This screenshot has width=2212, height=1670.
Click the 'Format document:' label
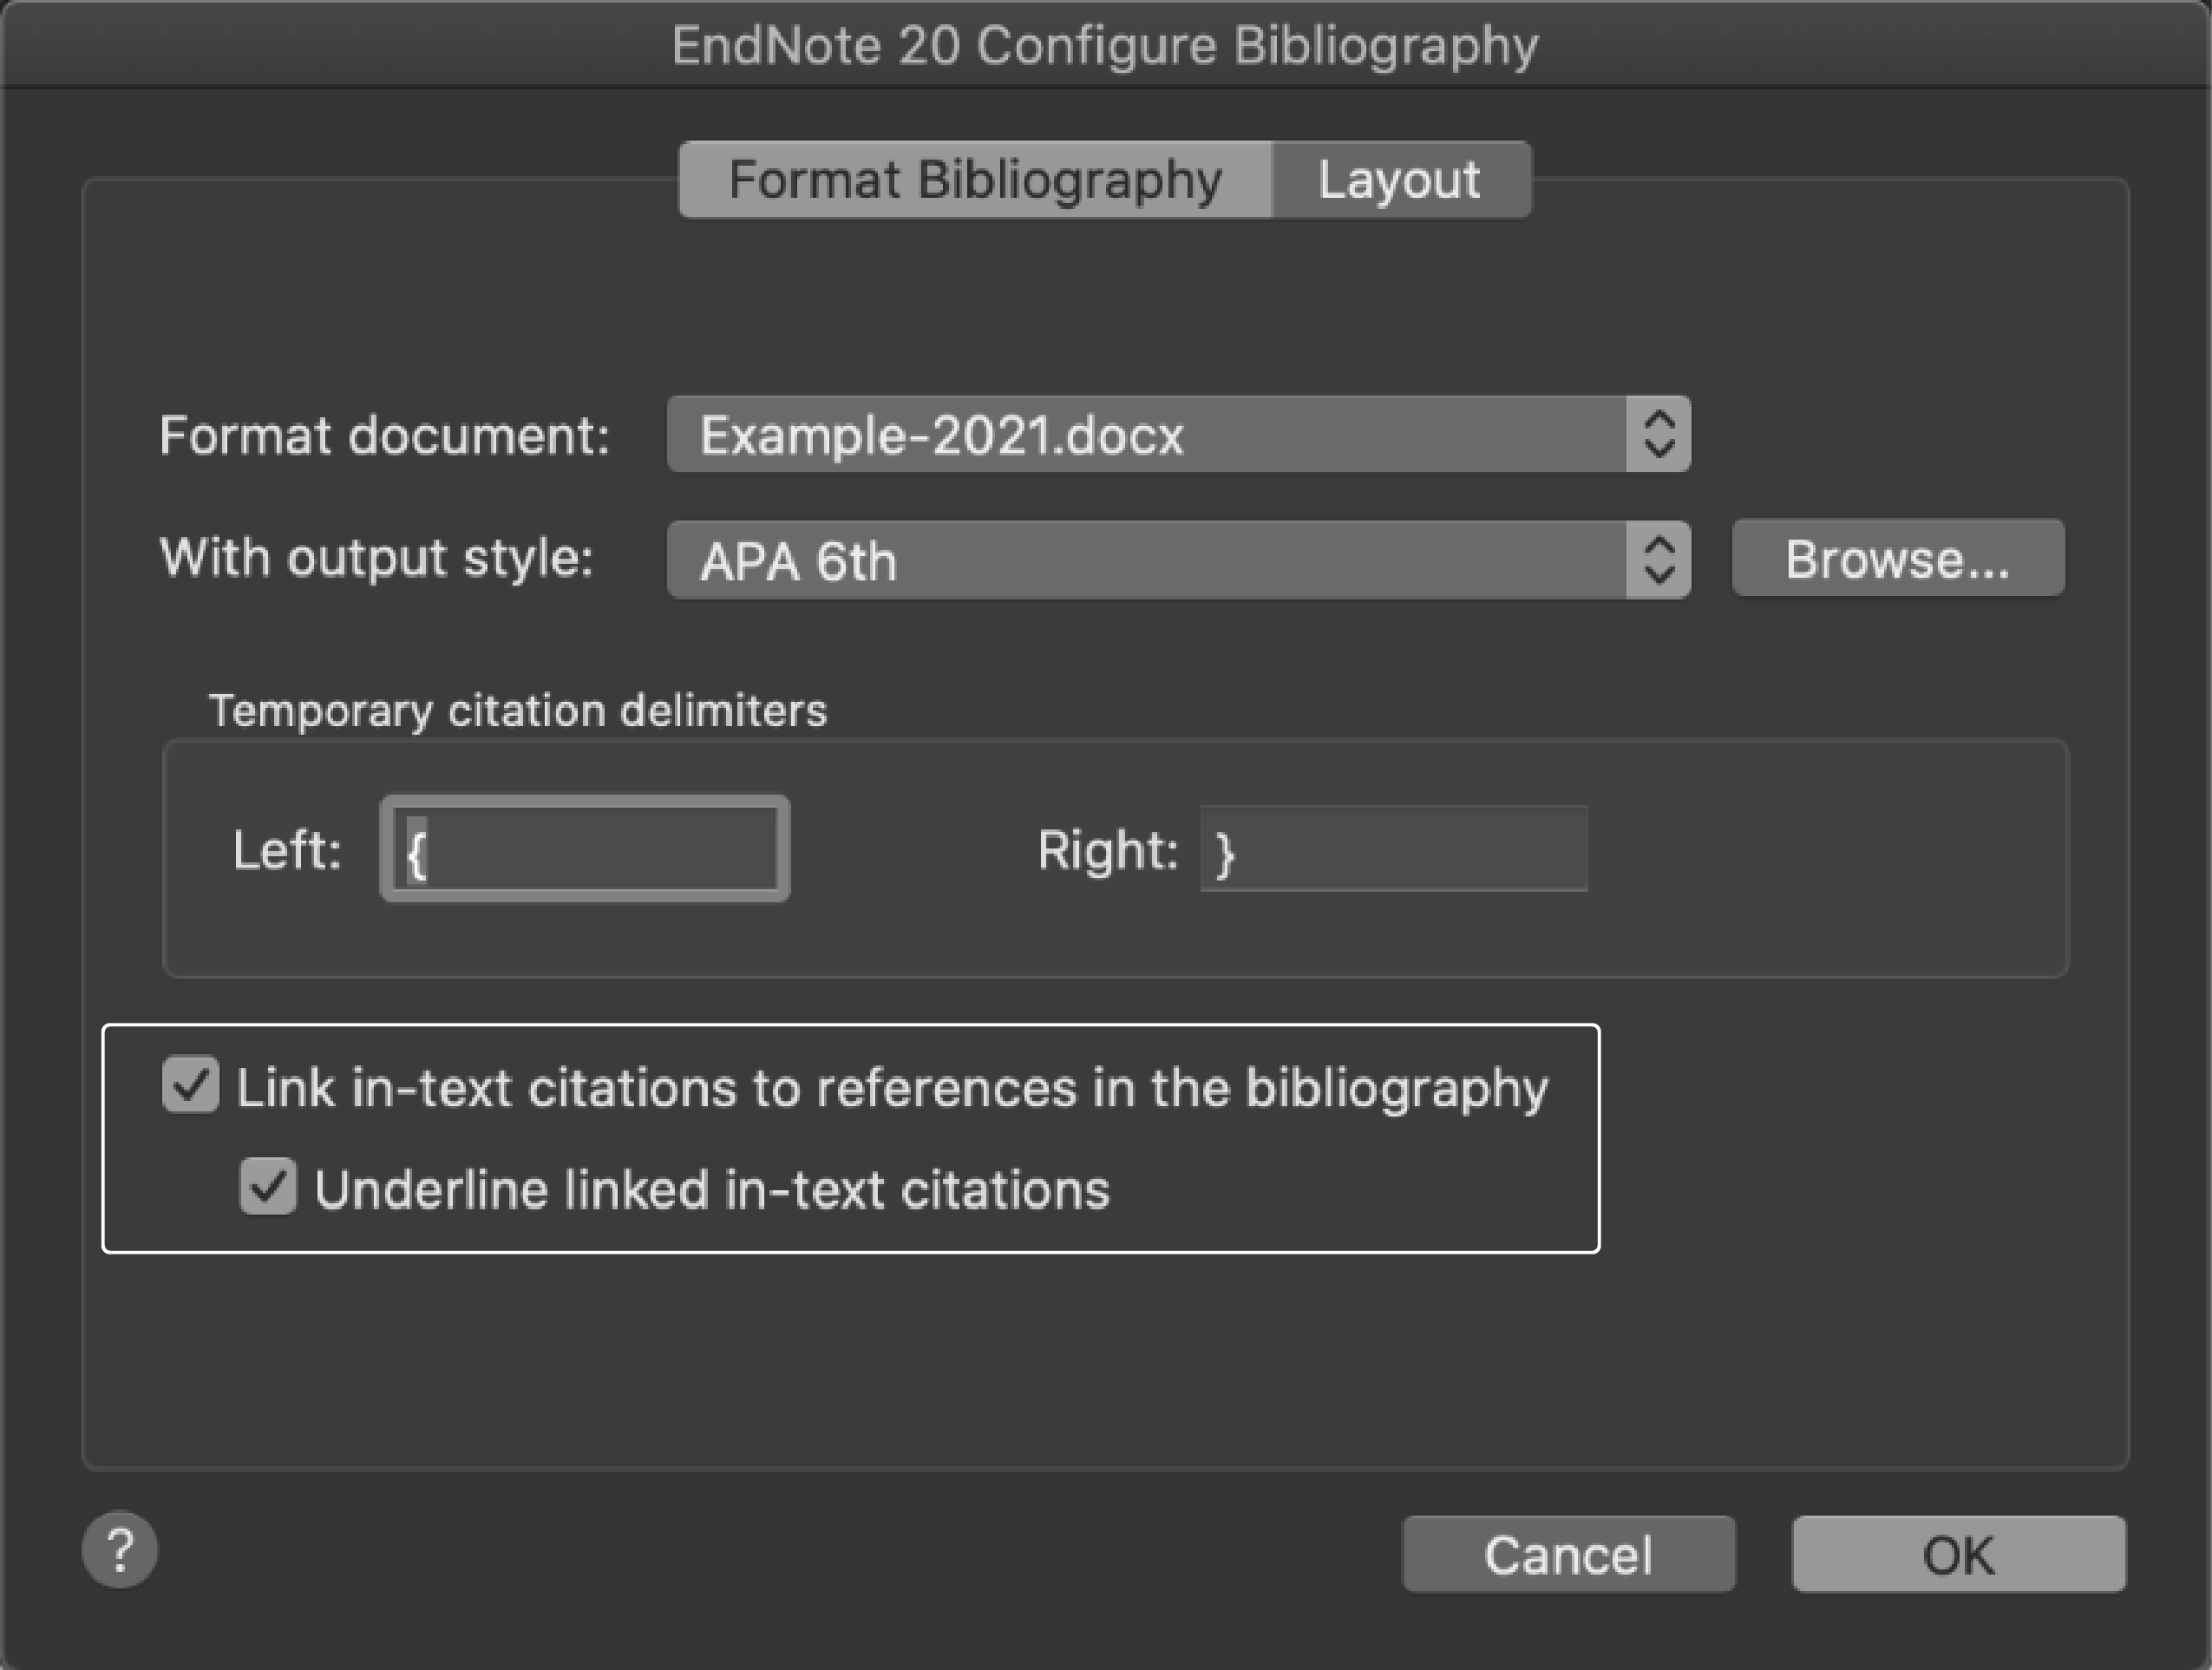pyautogui.click(x=384, y=436)
